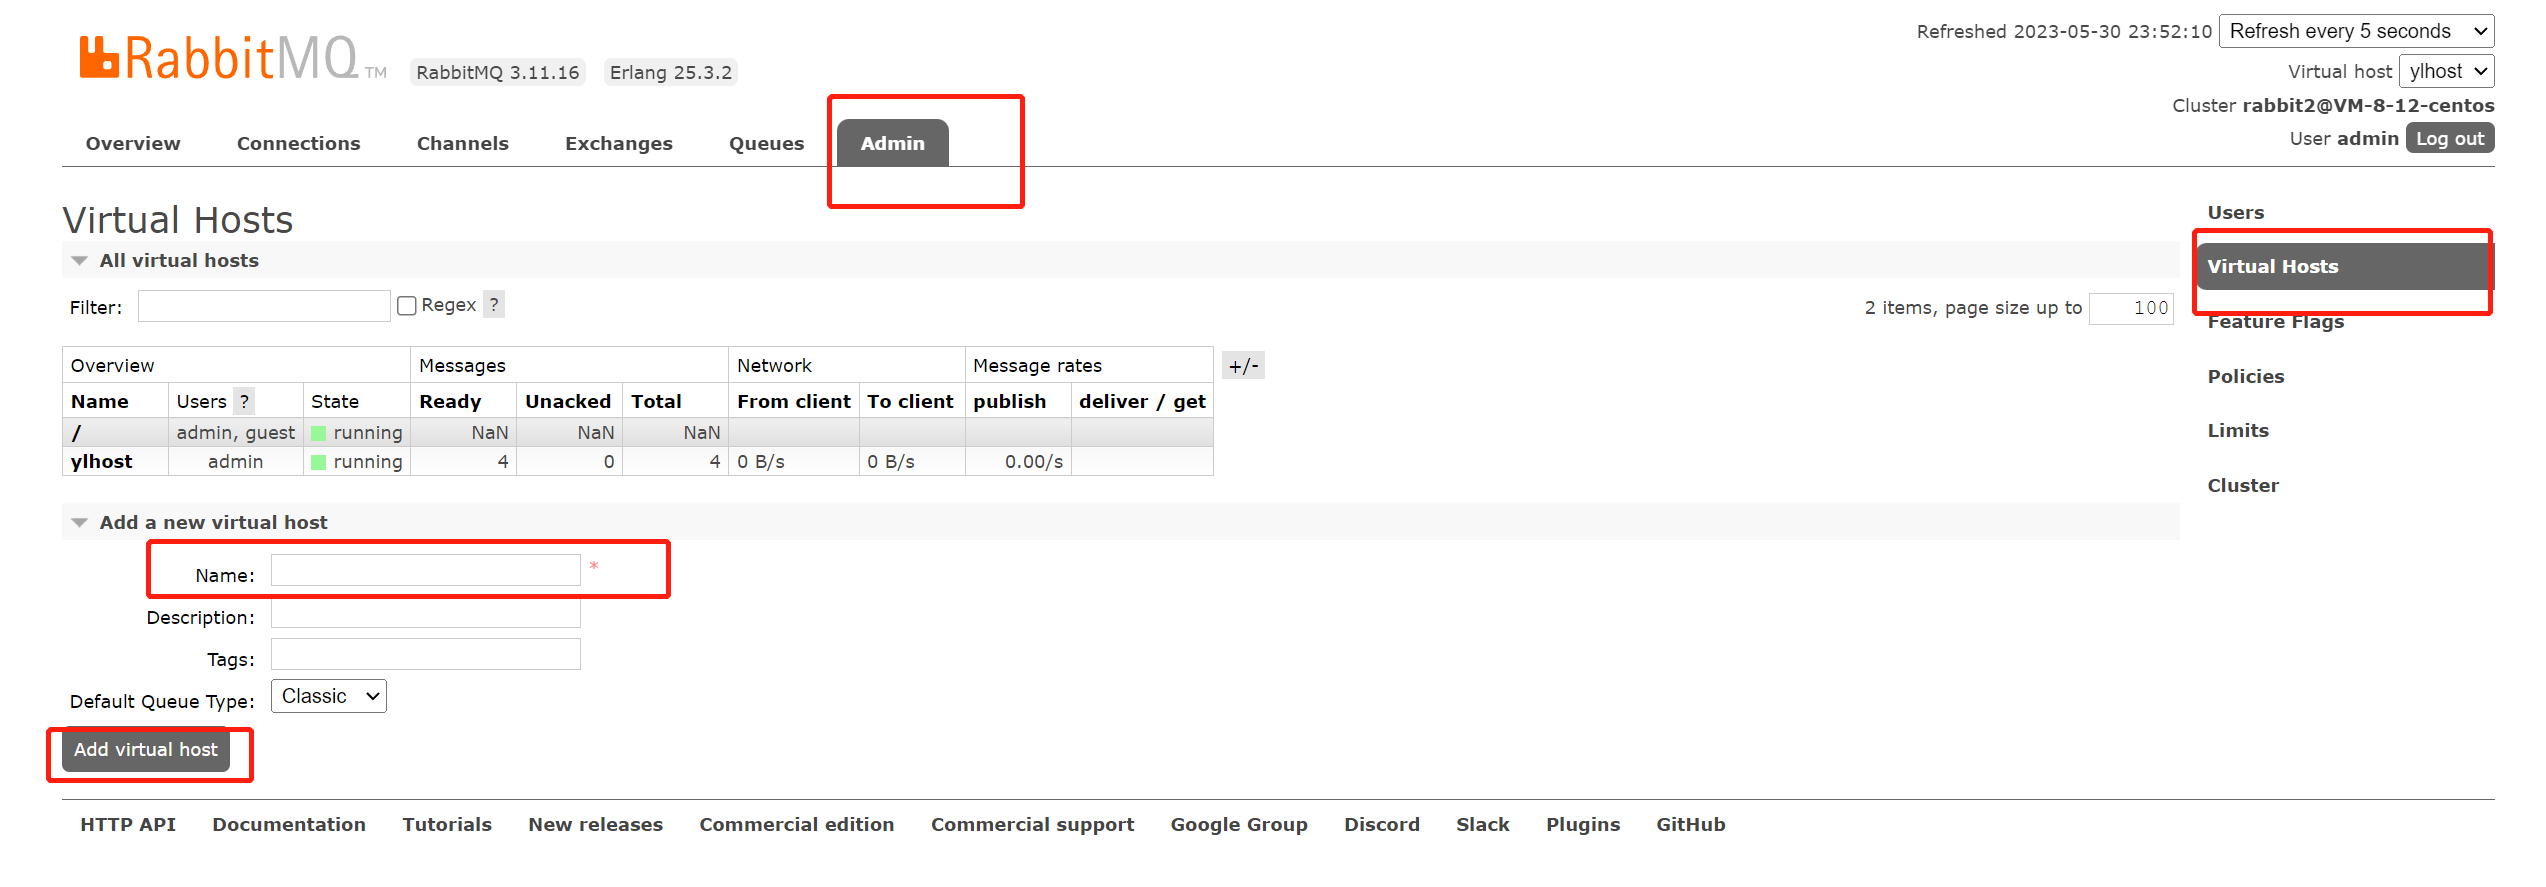Open the Cluster section
The width and height of the screenshot is (2546, 887).
pos(2242,485)
